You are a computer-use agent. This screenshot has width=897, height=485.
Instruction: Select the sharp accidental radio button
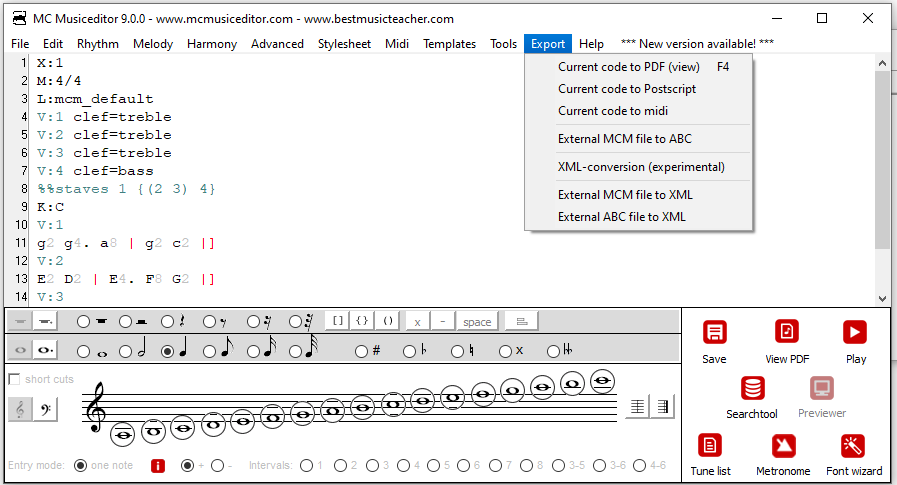tap(361, 351)
